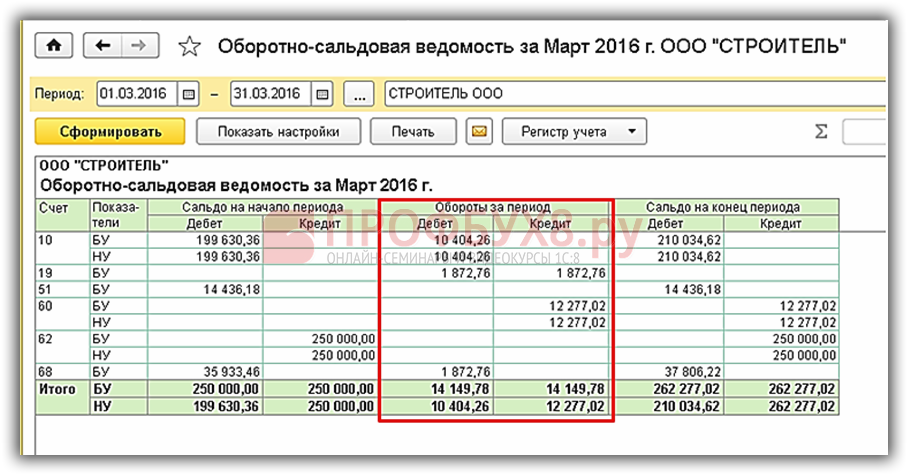Go back with the left arrow

coord(102,46)
